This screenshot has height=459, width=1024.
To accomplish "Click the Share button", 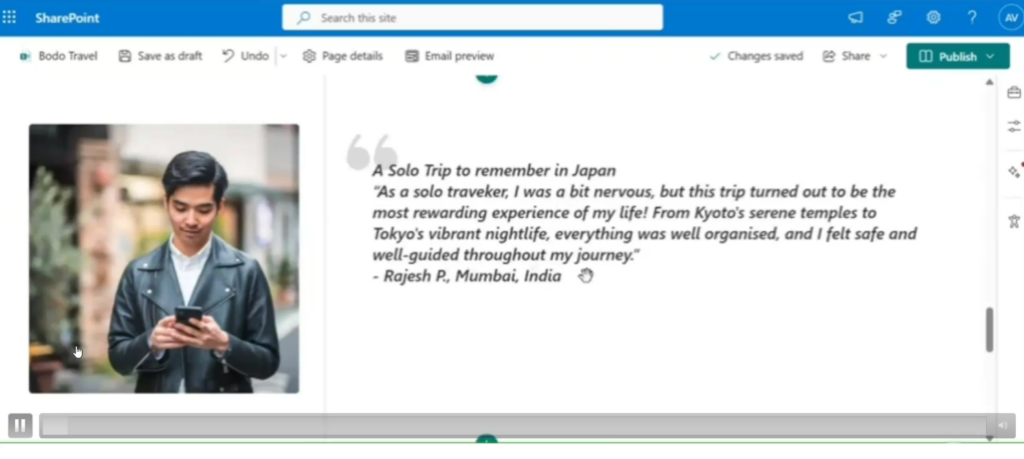I will point(846,56).
